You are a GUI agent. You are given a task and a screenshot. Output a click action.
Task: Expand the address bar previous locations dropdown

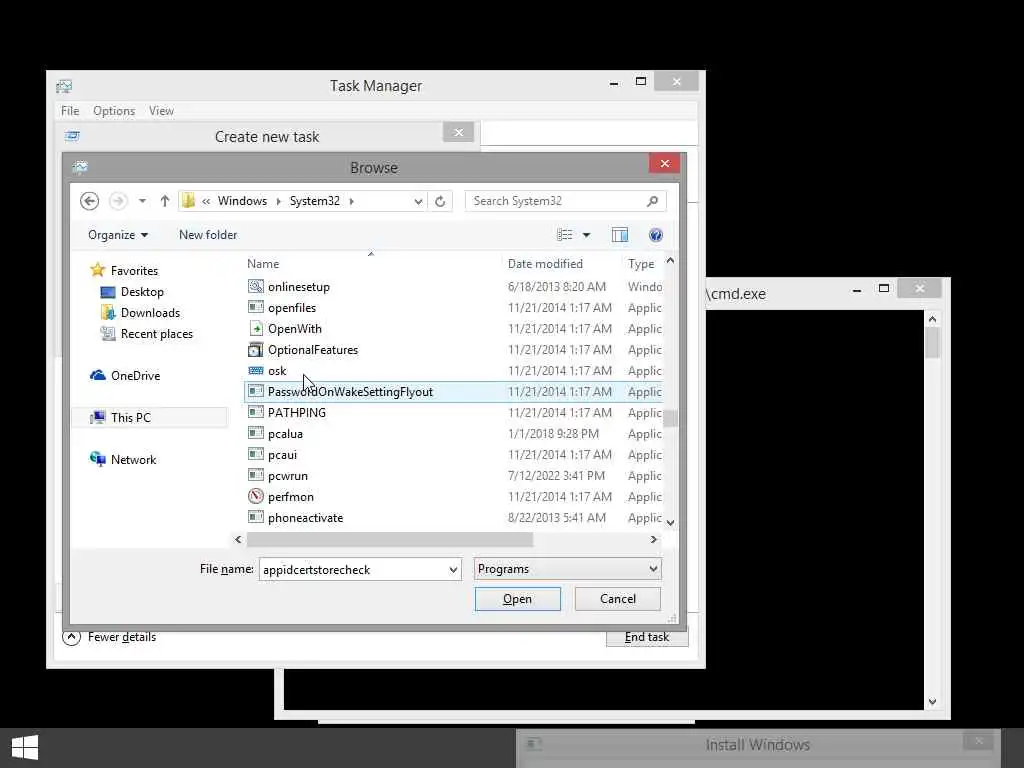point(418,201)
